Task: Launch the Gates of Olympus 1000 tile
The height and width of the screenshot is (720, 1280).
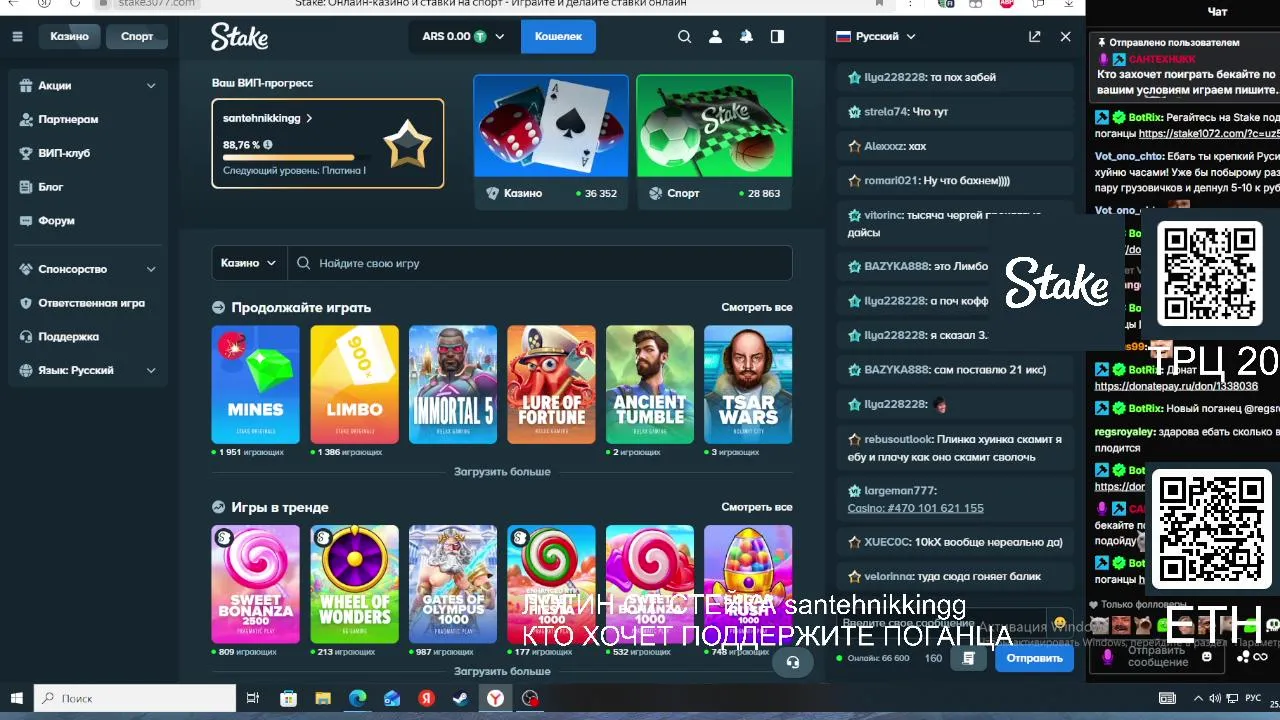Action: (452, 584)
